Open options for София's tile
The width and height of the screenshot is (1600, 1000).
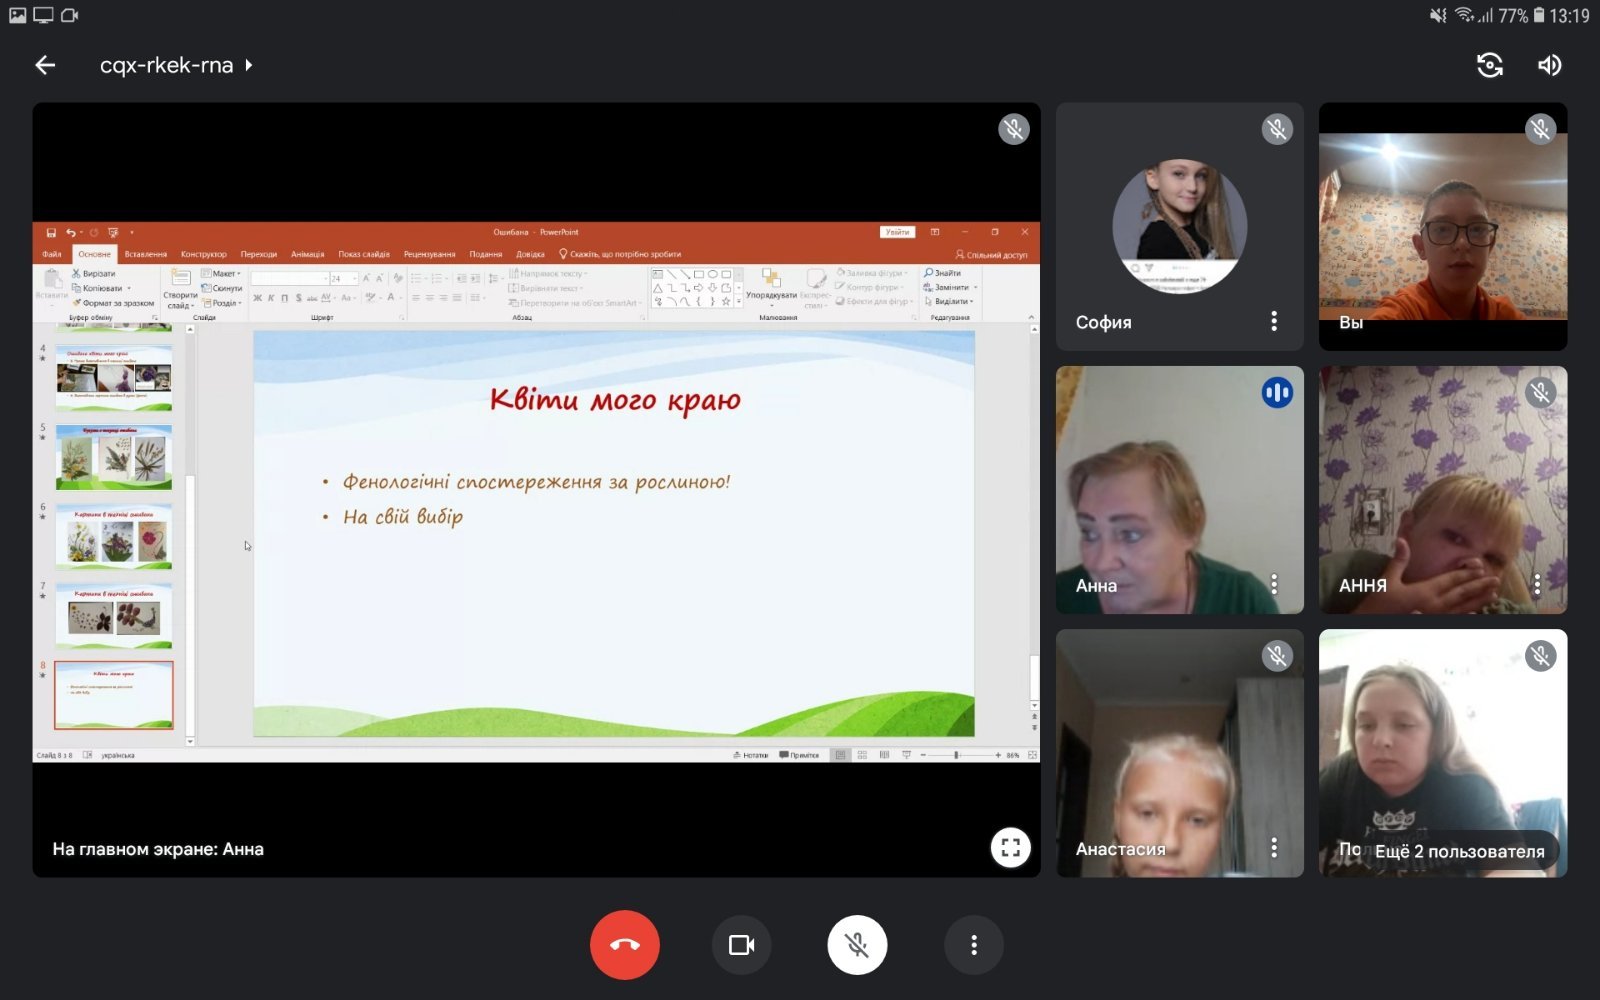[x=1273, y=321]
